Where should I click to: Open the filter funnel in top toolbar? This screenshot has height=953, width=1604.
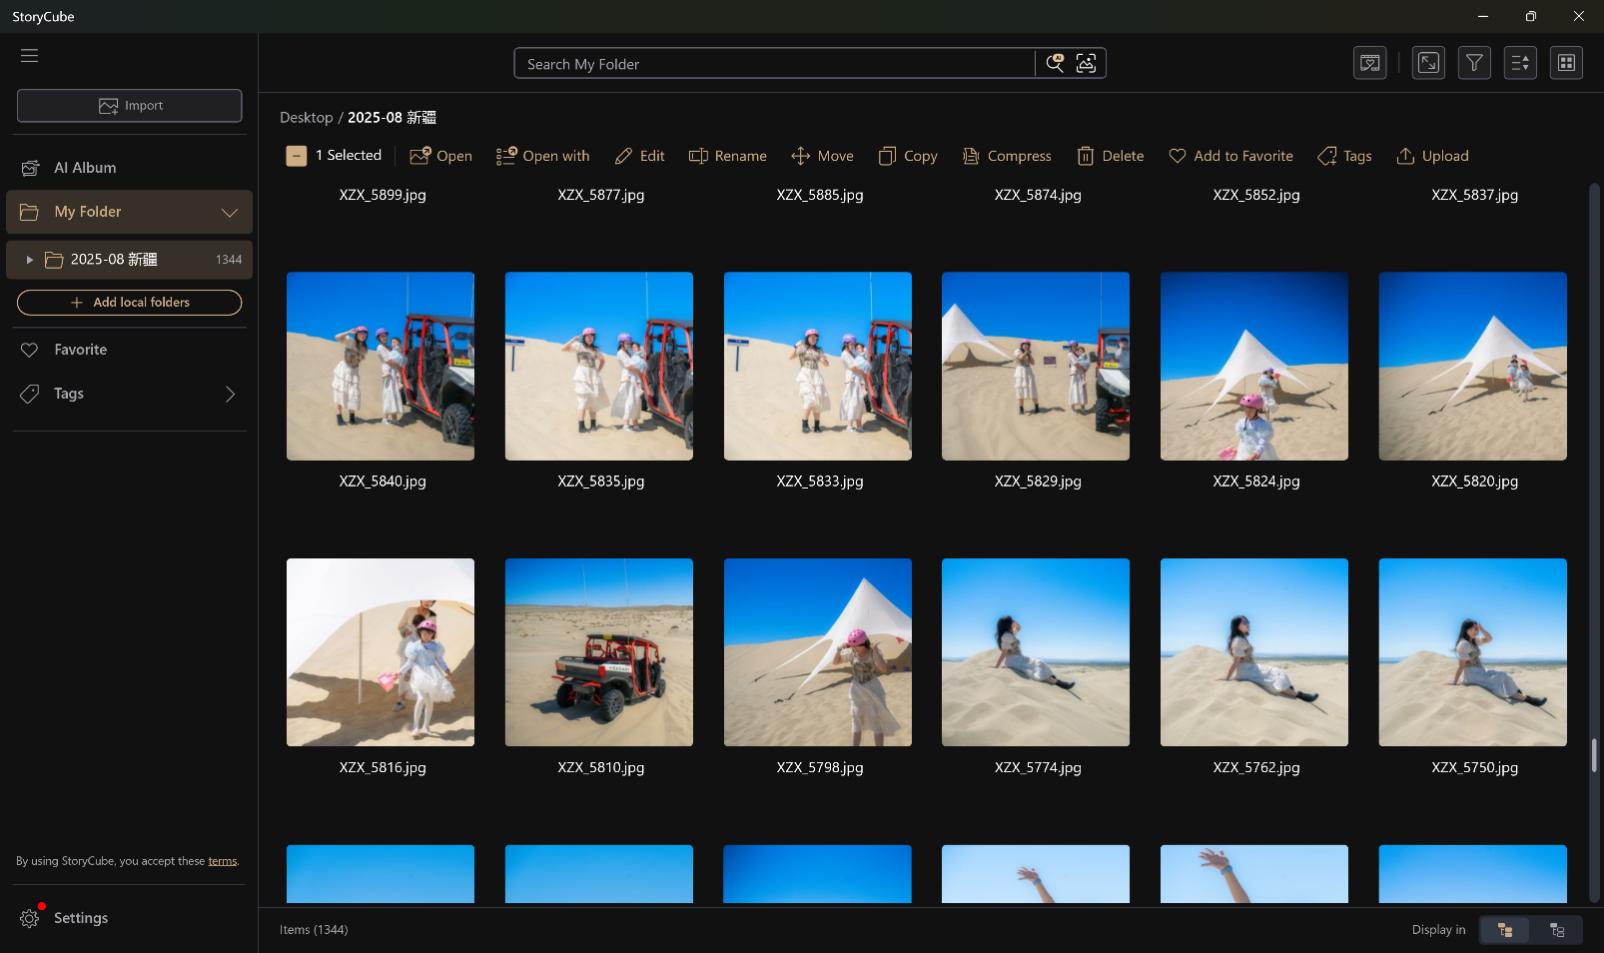pyautogui.click(x=1474, y=63)
